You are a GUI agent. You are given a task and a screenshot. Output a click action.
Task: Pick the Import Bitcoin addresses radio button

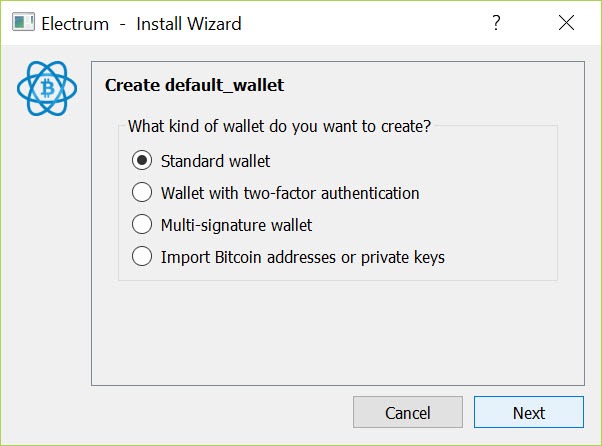click(x=142, y=256)
